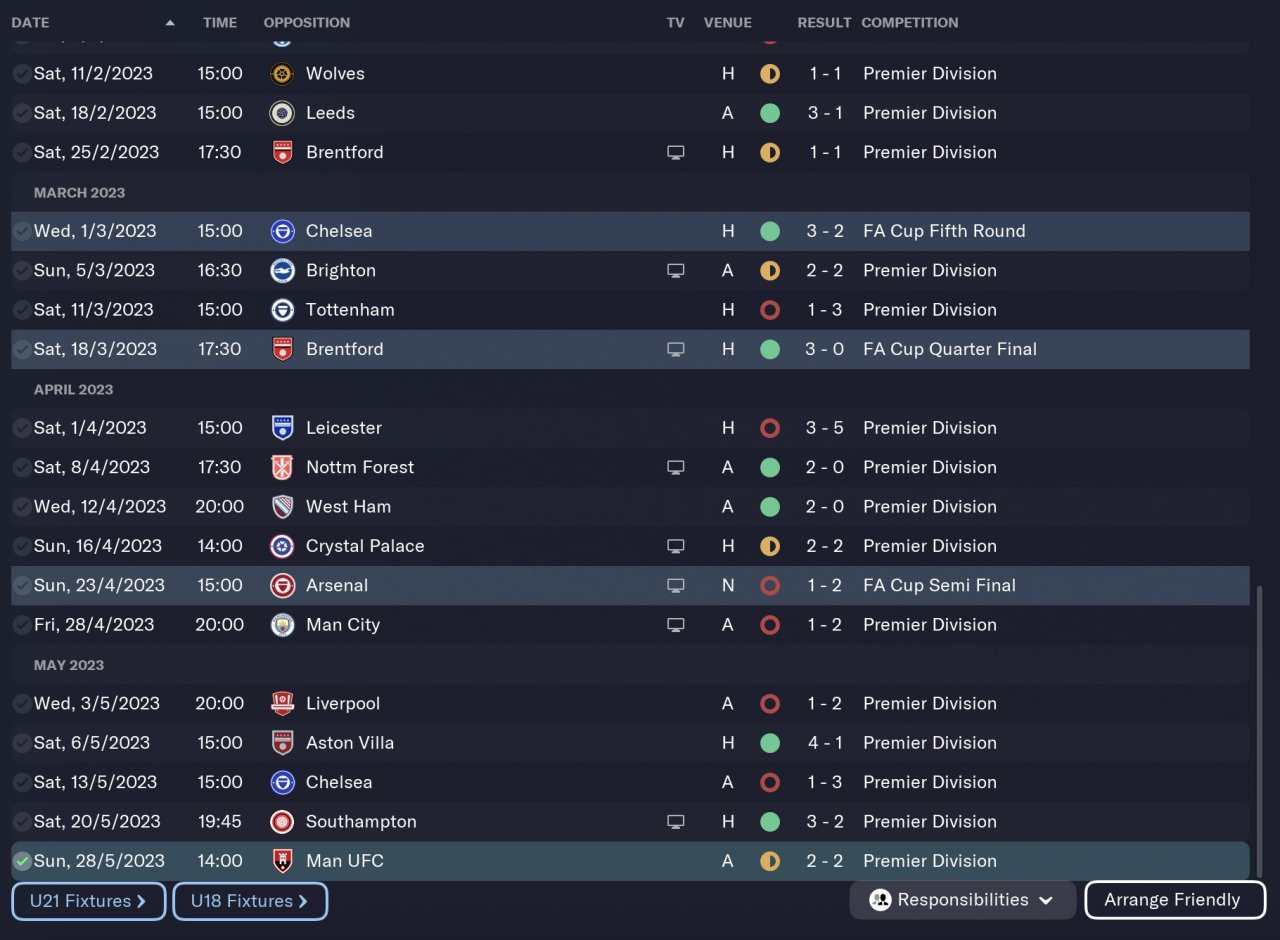
Task: Click the Competition column header
Action: coord(909,23)
